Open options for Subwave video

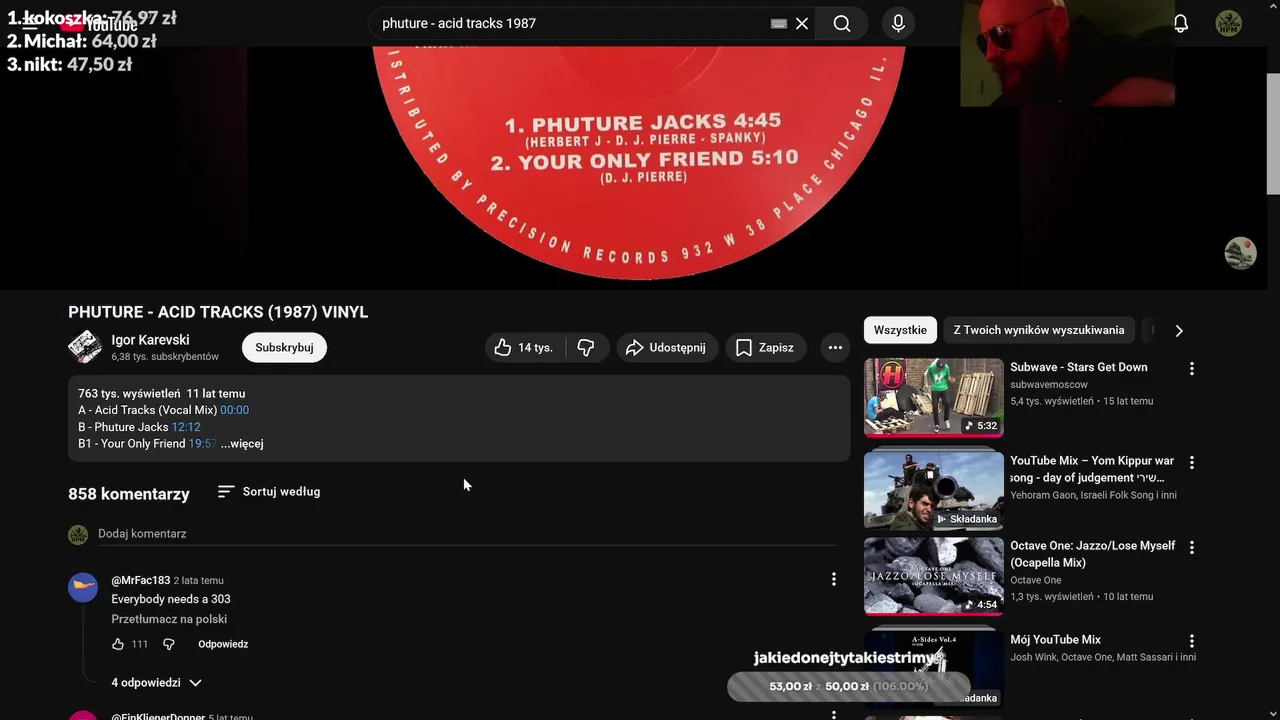point(1191,369)
